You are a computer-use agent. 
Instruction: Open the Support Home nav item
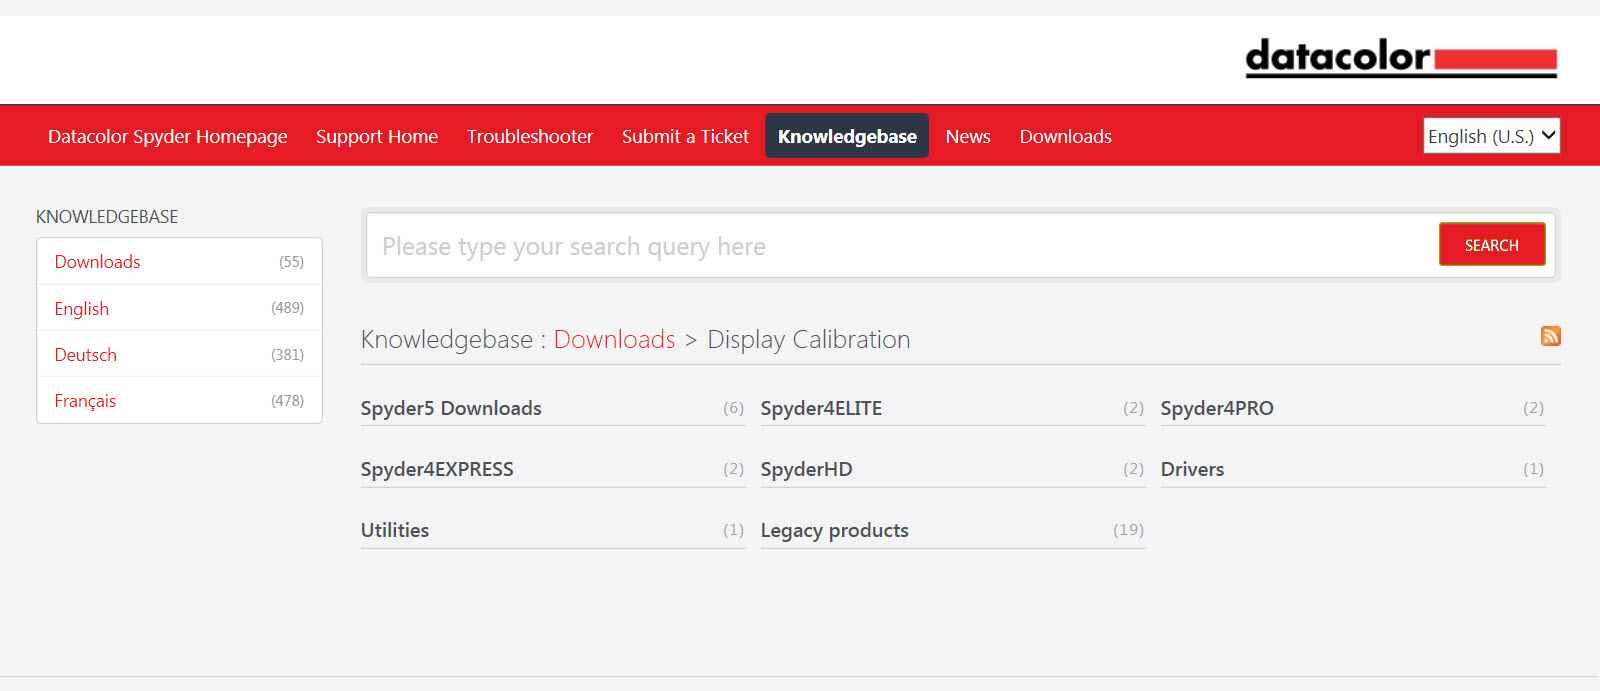pos(377,136)
